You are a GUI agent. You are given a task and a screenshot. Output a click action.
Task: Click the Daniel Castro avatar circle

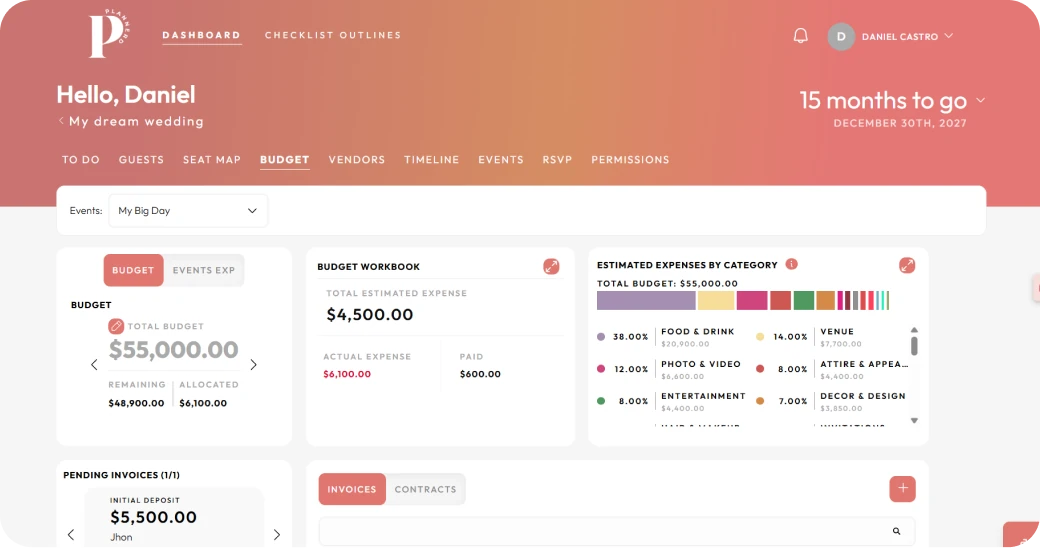(841, 36)
